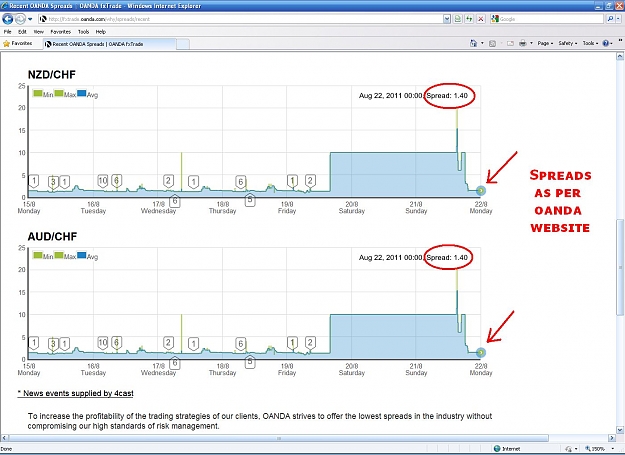Expand the zoom level dropdown arrow
Screen dimensions: 625x455
click(x=613, y=449)
